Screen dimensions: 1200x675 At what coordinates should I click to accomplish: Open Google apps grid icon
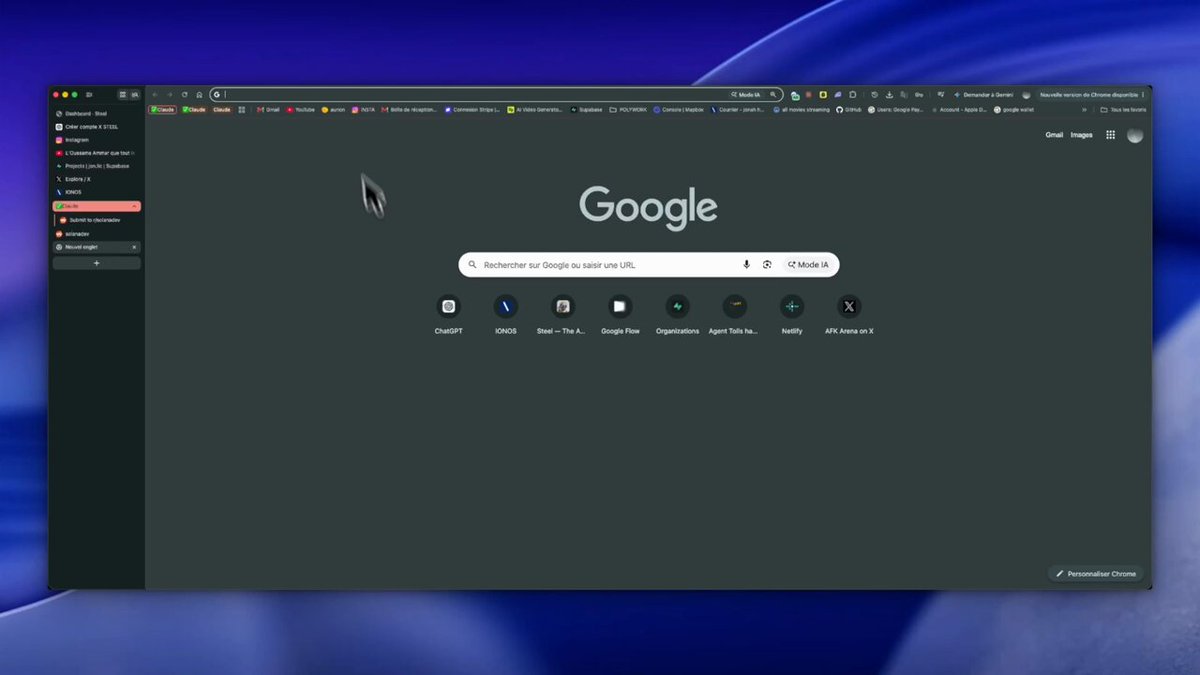point(1110,135)
